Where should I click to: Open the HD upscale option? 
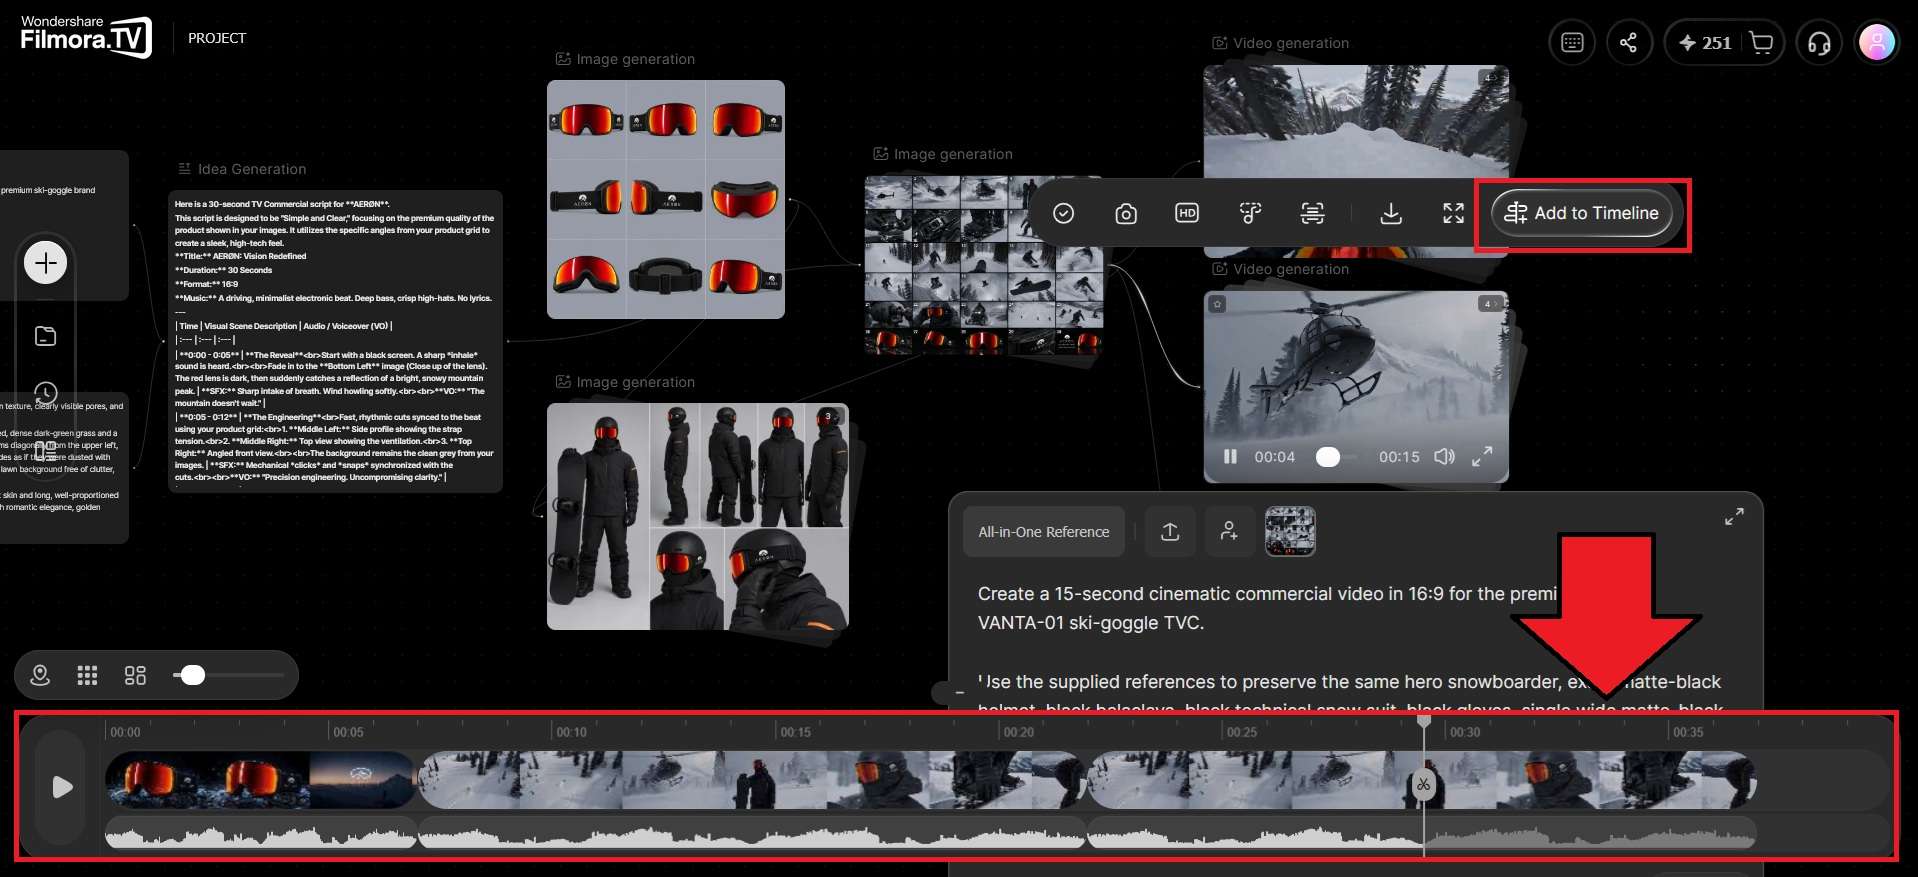(1187, 213)
